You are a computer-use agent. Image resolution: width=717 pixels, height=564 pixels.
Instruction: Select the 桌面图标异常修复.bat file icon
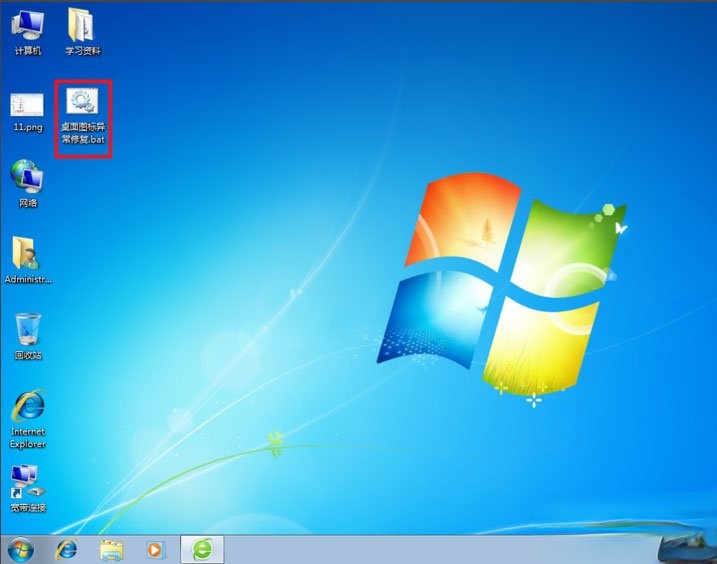[x=83, y=117]
